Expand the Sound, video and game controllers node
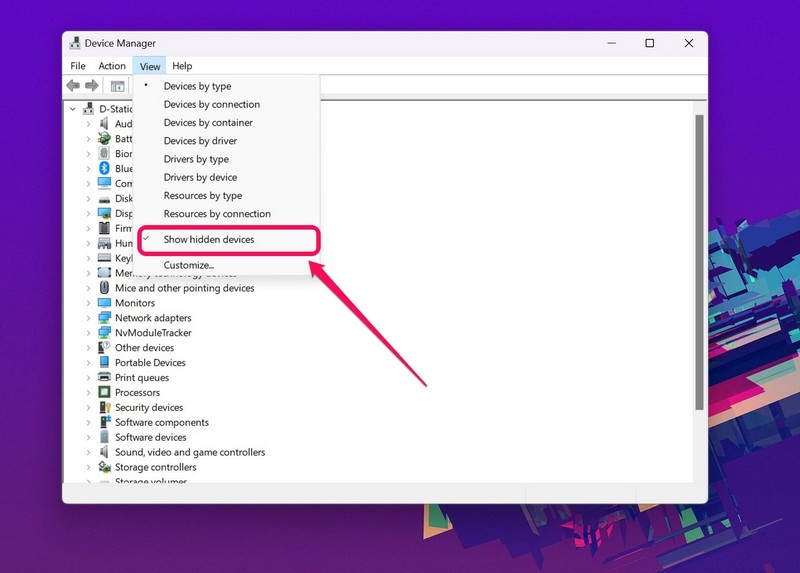The height and width of the screenshot is (573, 800). [88, 452]
